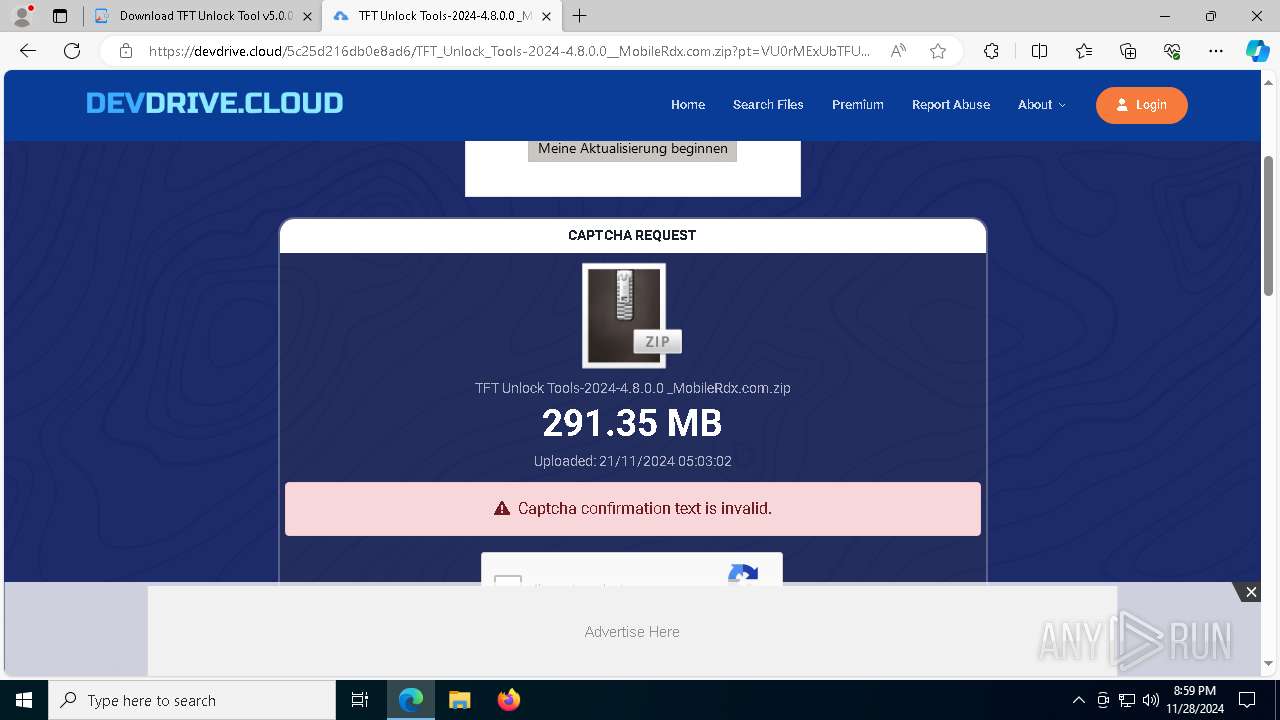
Task: Close the TFT Unlock Tools-2024 tab
Action: click(x=546, y=16)
